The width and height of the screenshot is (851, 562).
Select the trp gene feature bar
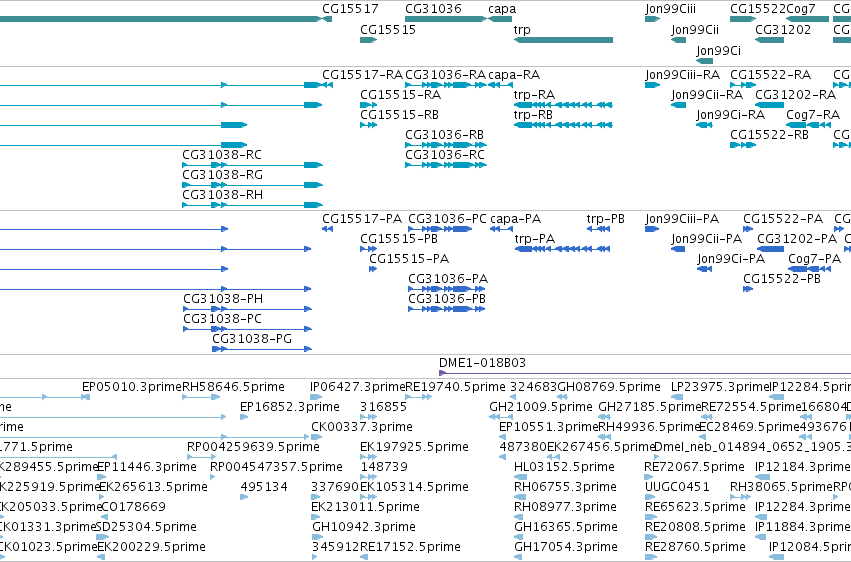tap(563, 40)
